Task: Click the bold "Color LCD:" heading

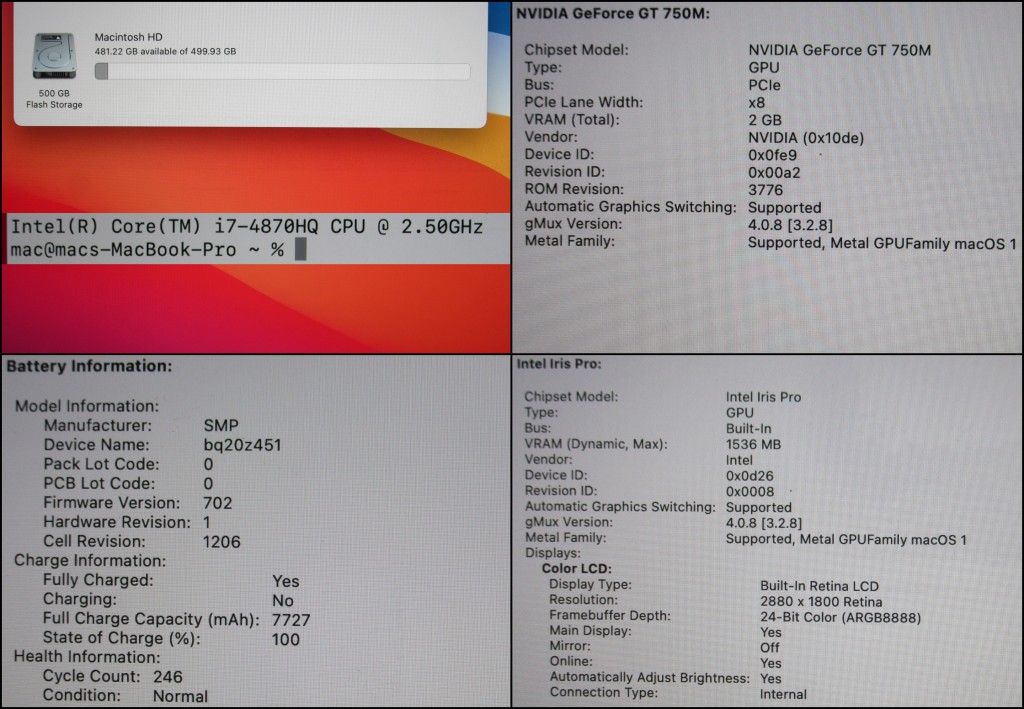Action: click(x=577, y=569)
